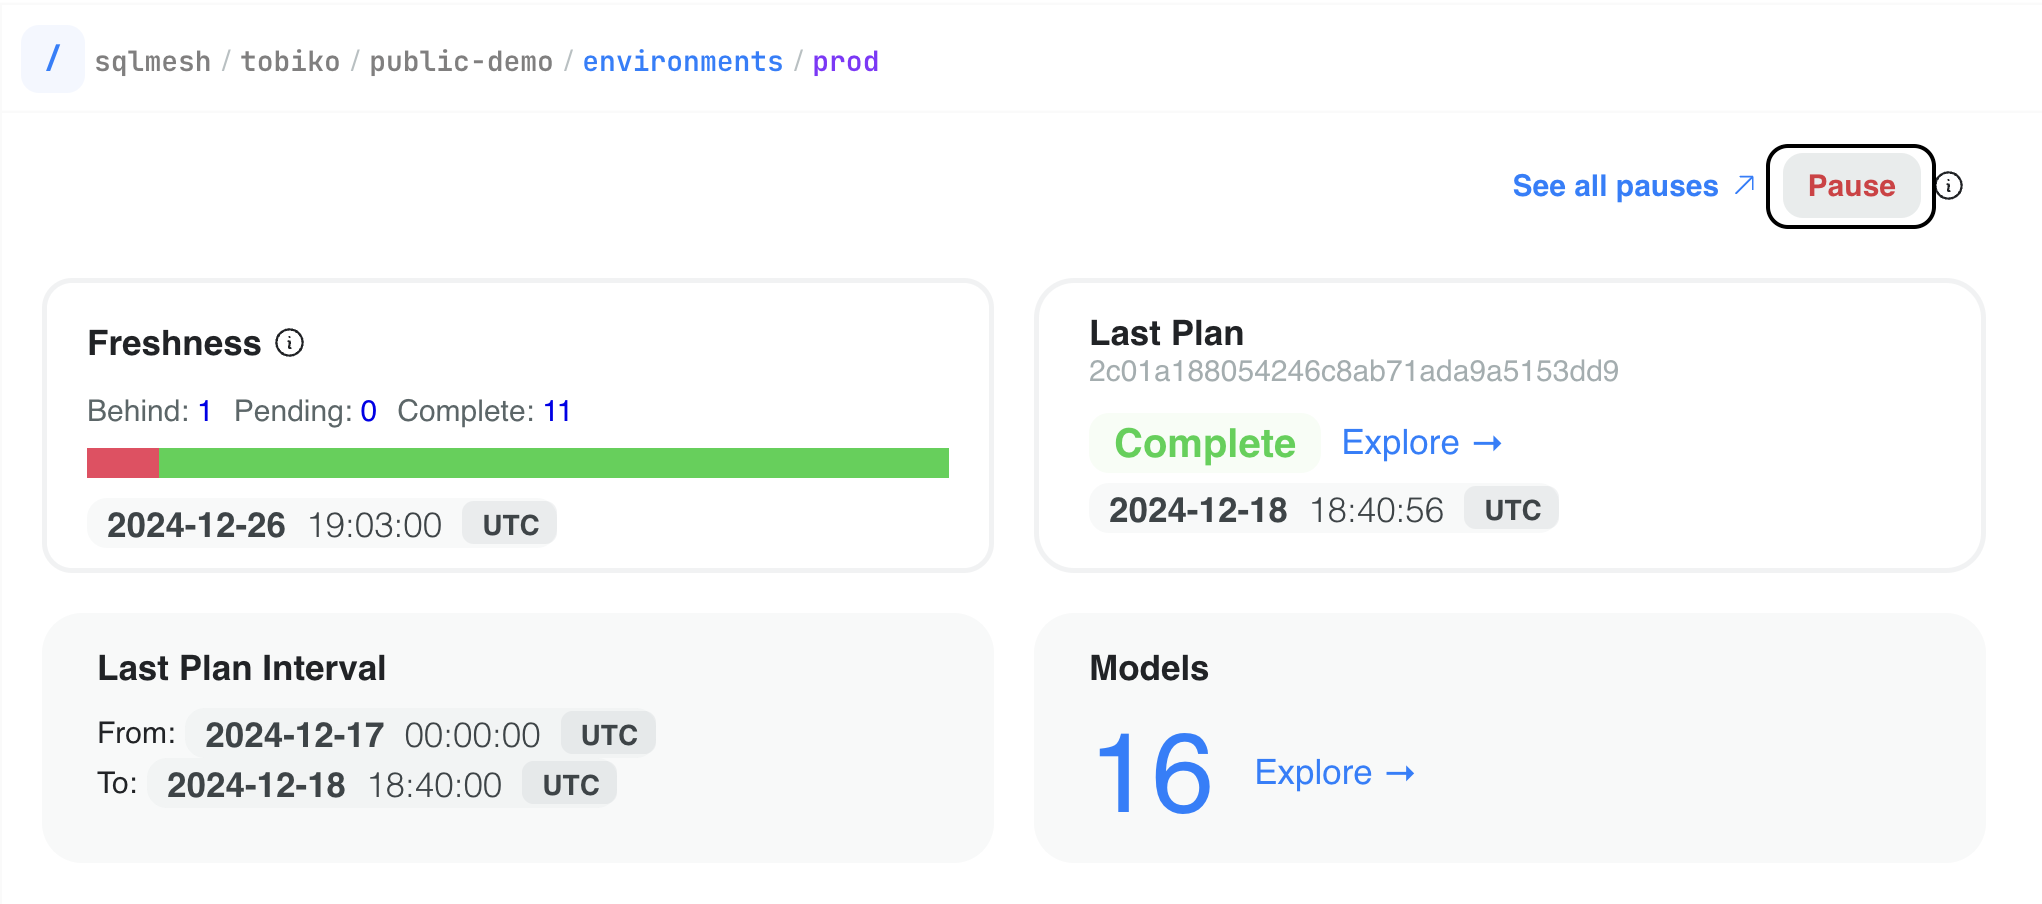Open See all pauses link
This screenshot has height=904, width=2042.
point(1615,186)
